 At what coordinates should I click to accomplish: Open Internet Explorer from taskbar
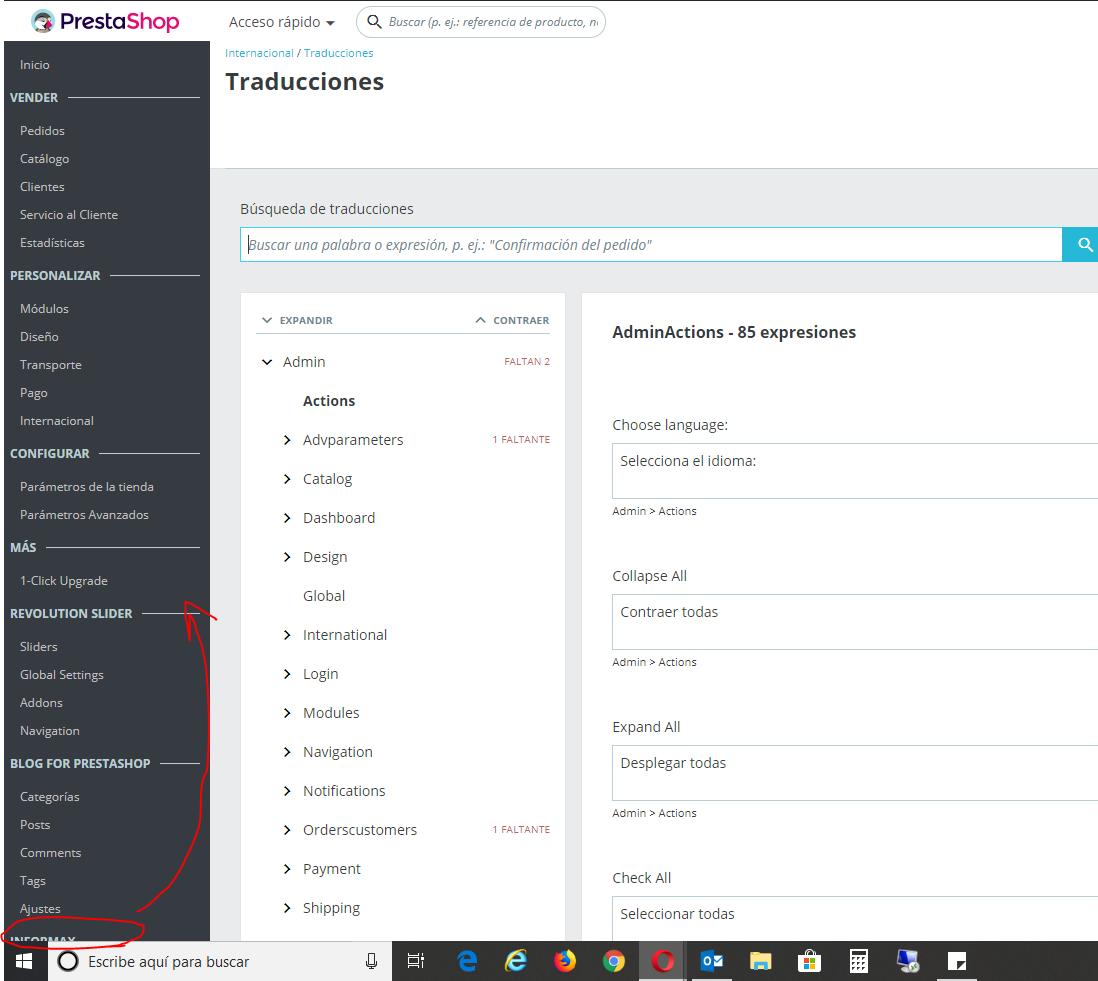tap(516, 961)
